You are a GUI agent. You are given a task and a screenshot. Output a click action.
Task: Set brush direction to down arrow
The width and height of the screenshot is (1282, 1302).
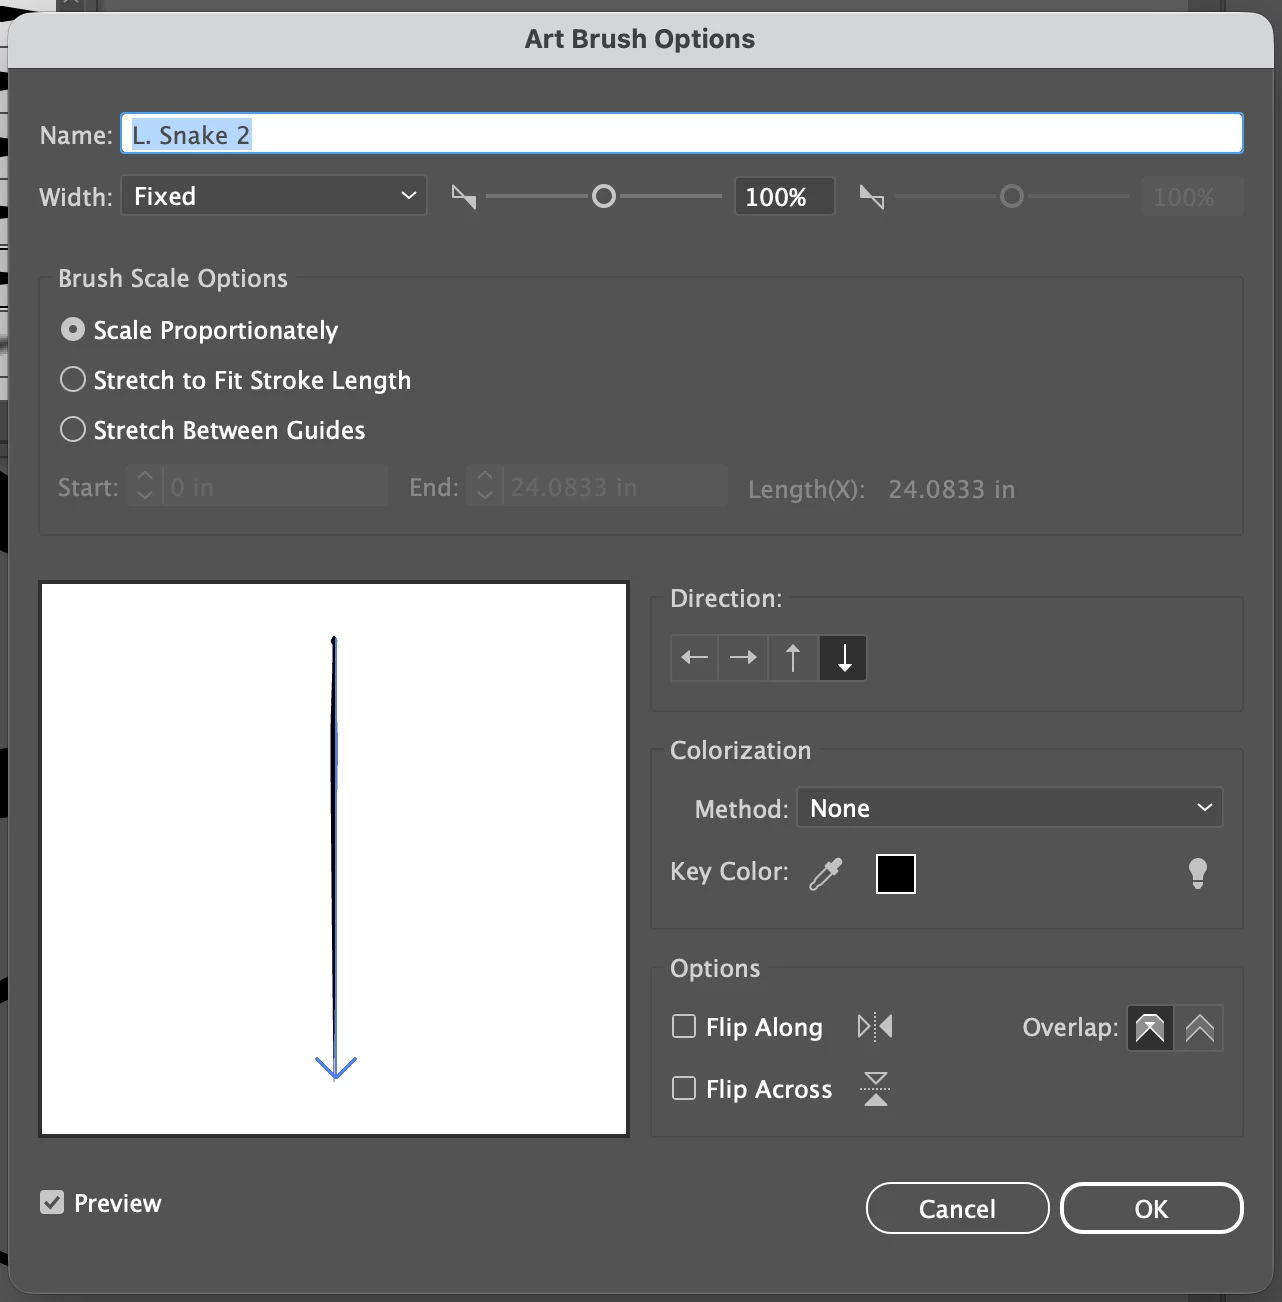click(x=843, y=658)
